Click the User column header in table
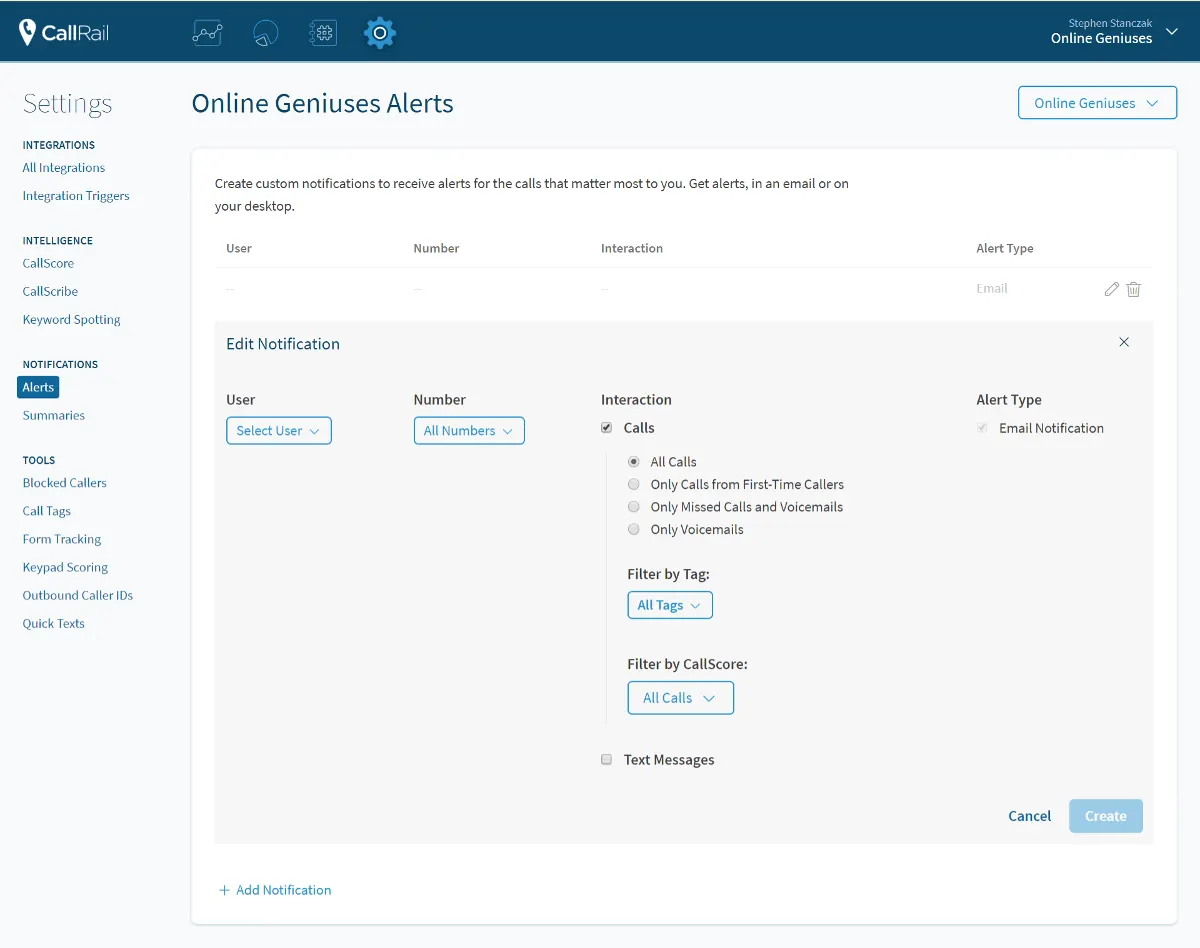Image resolution: width=1200 pixels, height=948 pixels. coord(239,248)
